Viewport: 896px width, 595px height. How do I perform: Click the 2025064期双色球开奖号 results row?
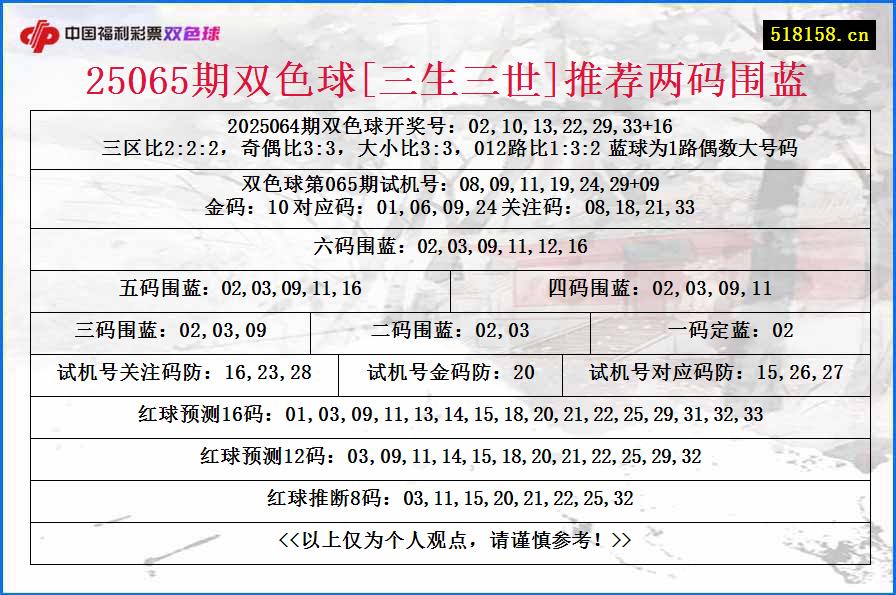[448, 125]
